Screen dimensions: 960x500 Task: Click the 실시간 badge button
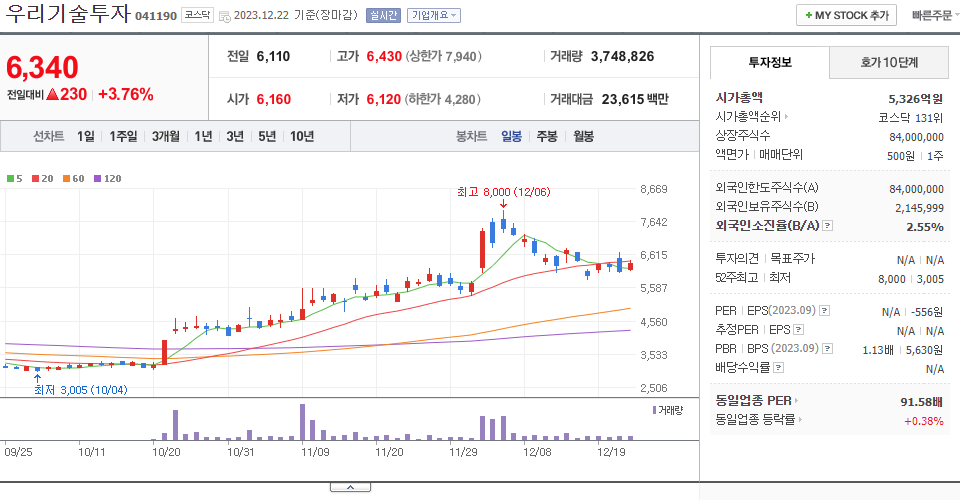coord(383,15)
